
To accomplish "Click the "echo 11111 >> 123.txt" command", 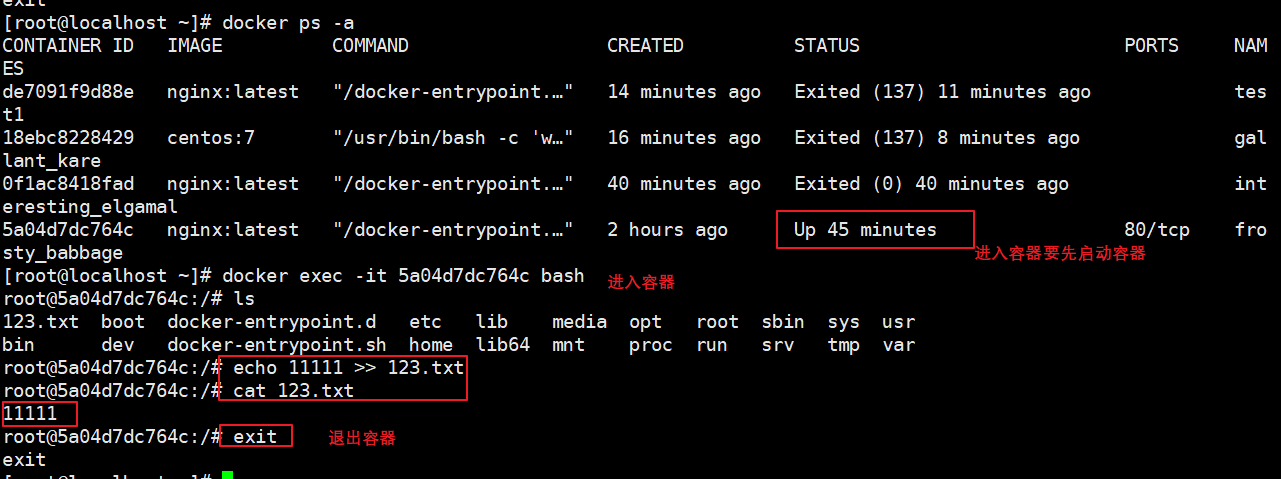I will (x=348, y=367).
